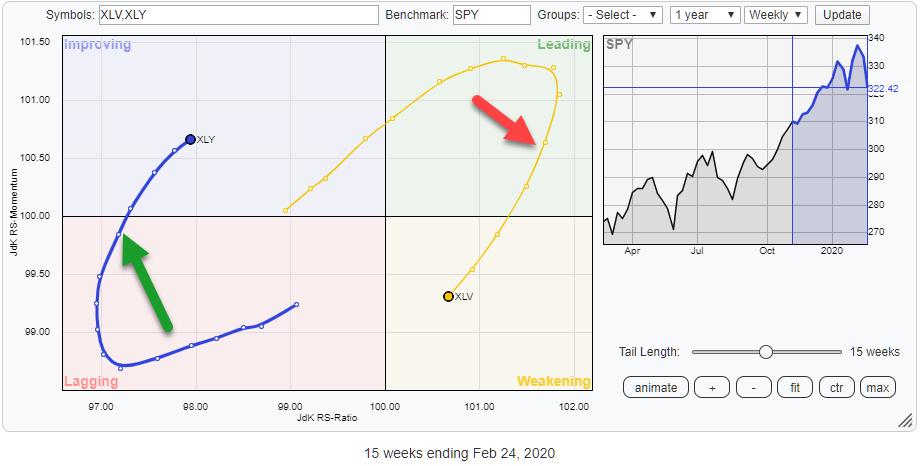Open the Weekly interval dropdown
This screenshot has height=466, width=920.
click(x=777, y=15)
